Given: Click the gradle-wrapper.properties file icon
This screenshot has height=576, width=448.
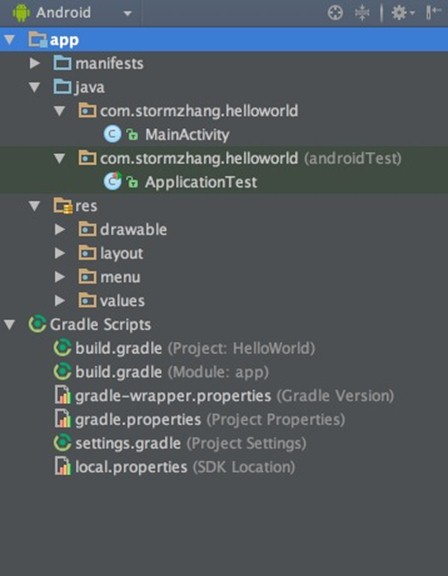Looking at the screenshot, I should pyautogui.click(x=62, y=395).
